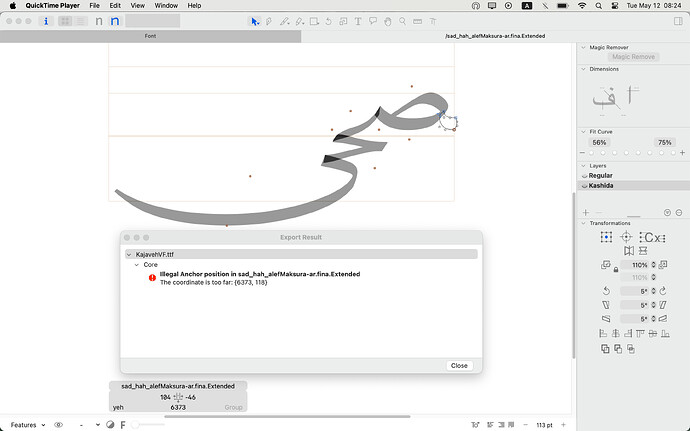The height and width of the screenshot is (431, 690).
Task: Set origin to caps/x-height metrics selector
Action: tap(652, 238)
